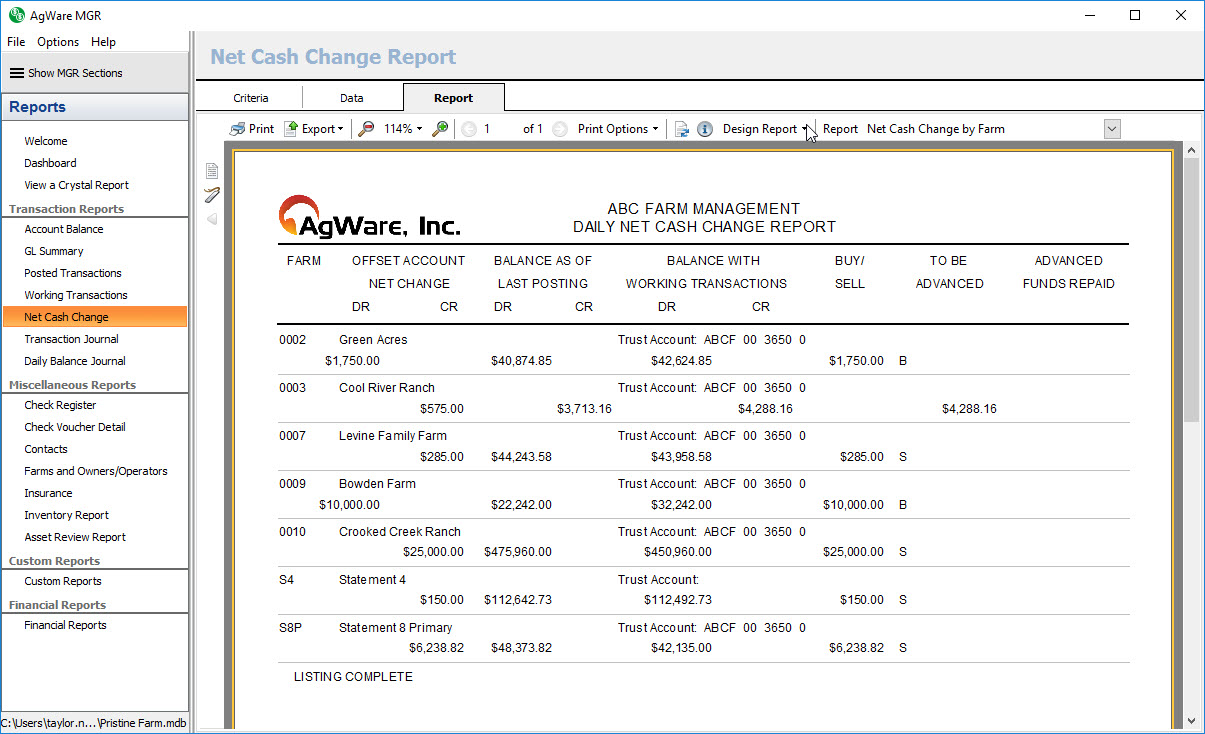
Task: Open the Options menu
Action: tap(58, 42)
